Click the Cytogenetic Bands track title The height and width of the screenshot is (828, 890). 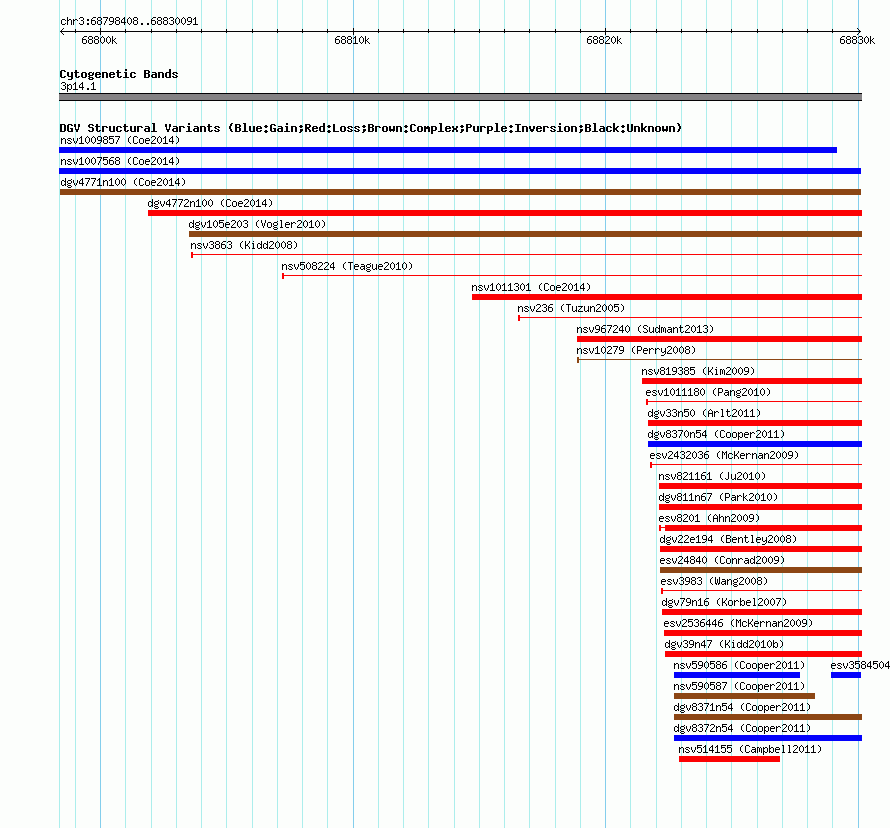[119, 74]
